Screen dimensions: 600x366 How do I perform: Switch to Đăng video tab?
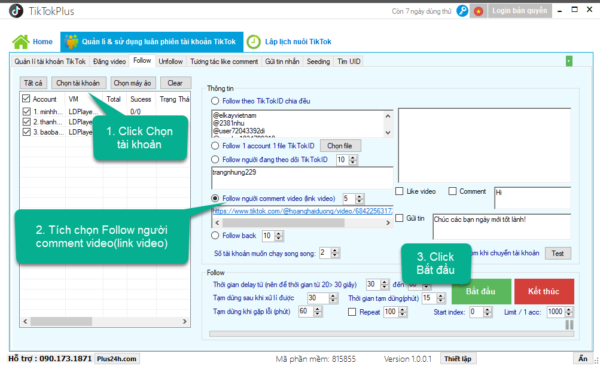(x=109, y=61)
